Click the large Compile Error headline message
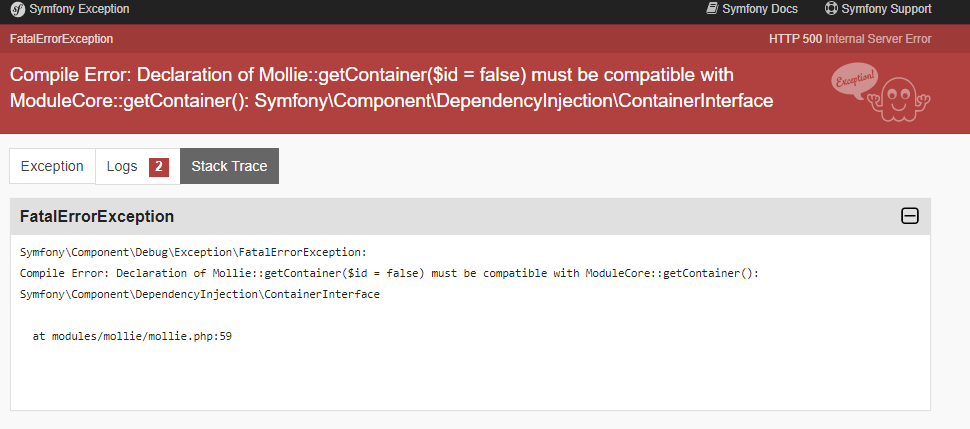Screen dimensions: 970x429 390,88
